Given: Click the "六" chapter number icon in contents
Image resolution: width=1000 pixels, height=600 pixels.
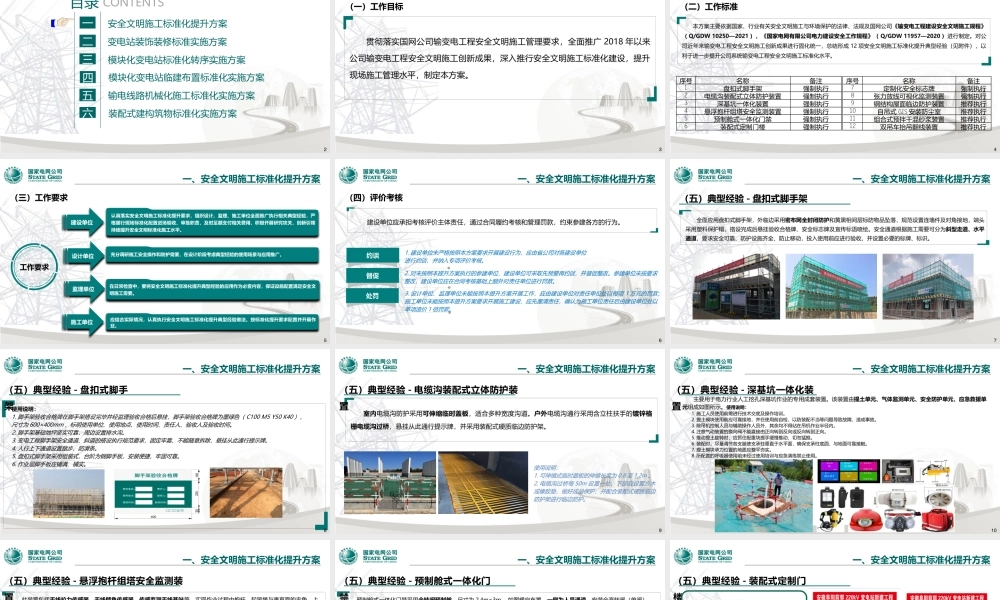Looking at the screenshot, I should point(86,112).
